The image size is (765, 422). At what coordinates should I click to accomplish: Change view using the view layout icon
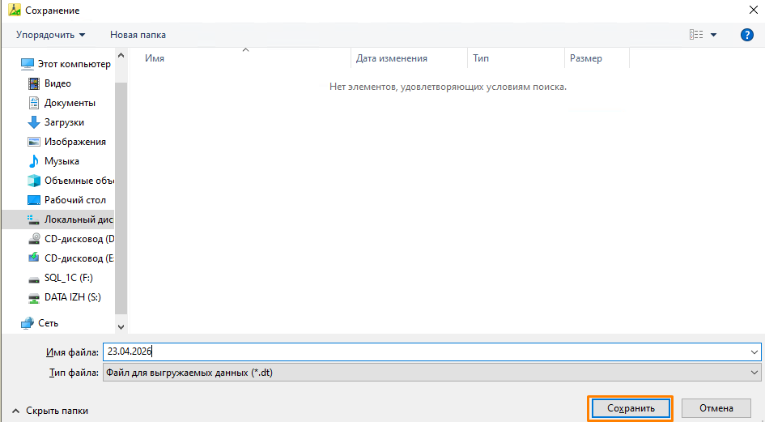(696, 35)
